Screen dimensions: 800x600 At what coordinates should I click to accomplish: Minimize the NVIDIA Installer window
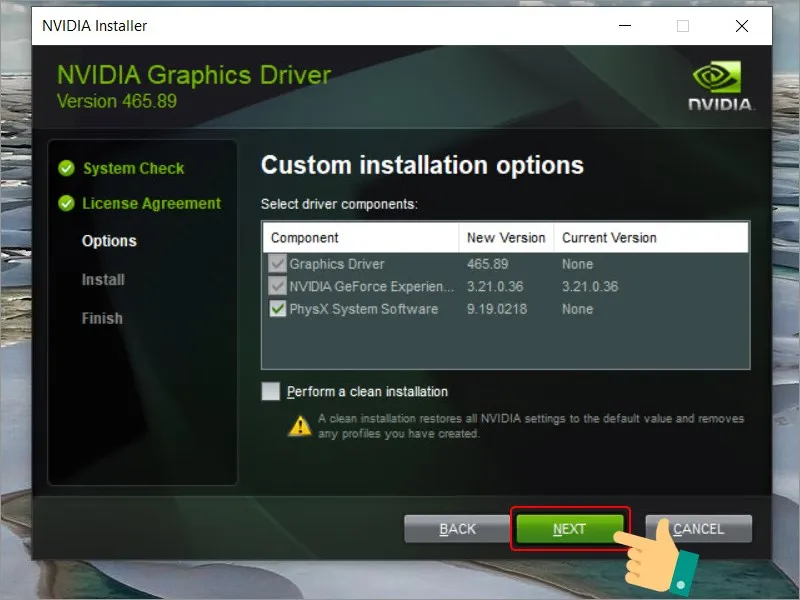(624, 26)
